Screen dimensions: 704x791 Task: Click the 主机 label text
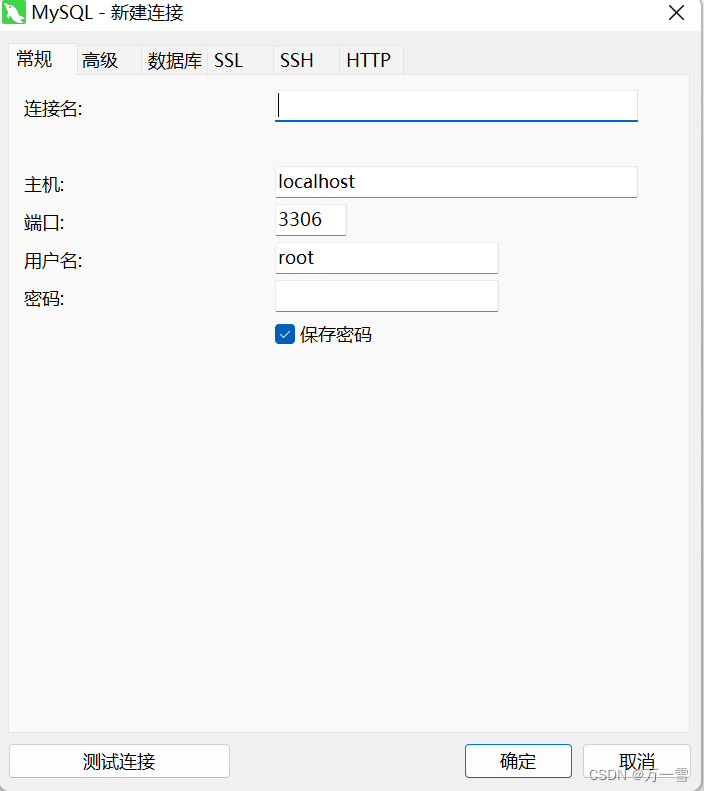pyautogui.click(x=44, y=185)
